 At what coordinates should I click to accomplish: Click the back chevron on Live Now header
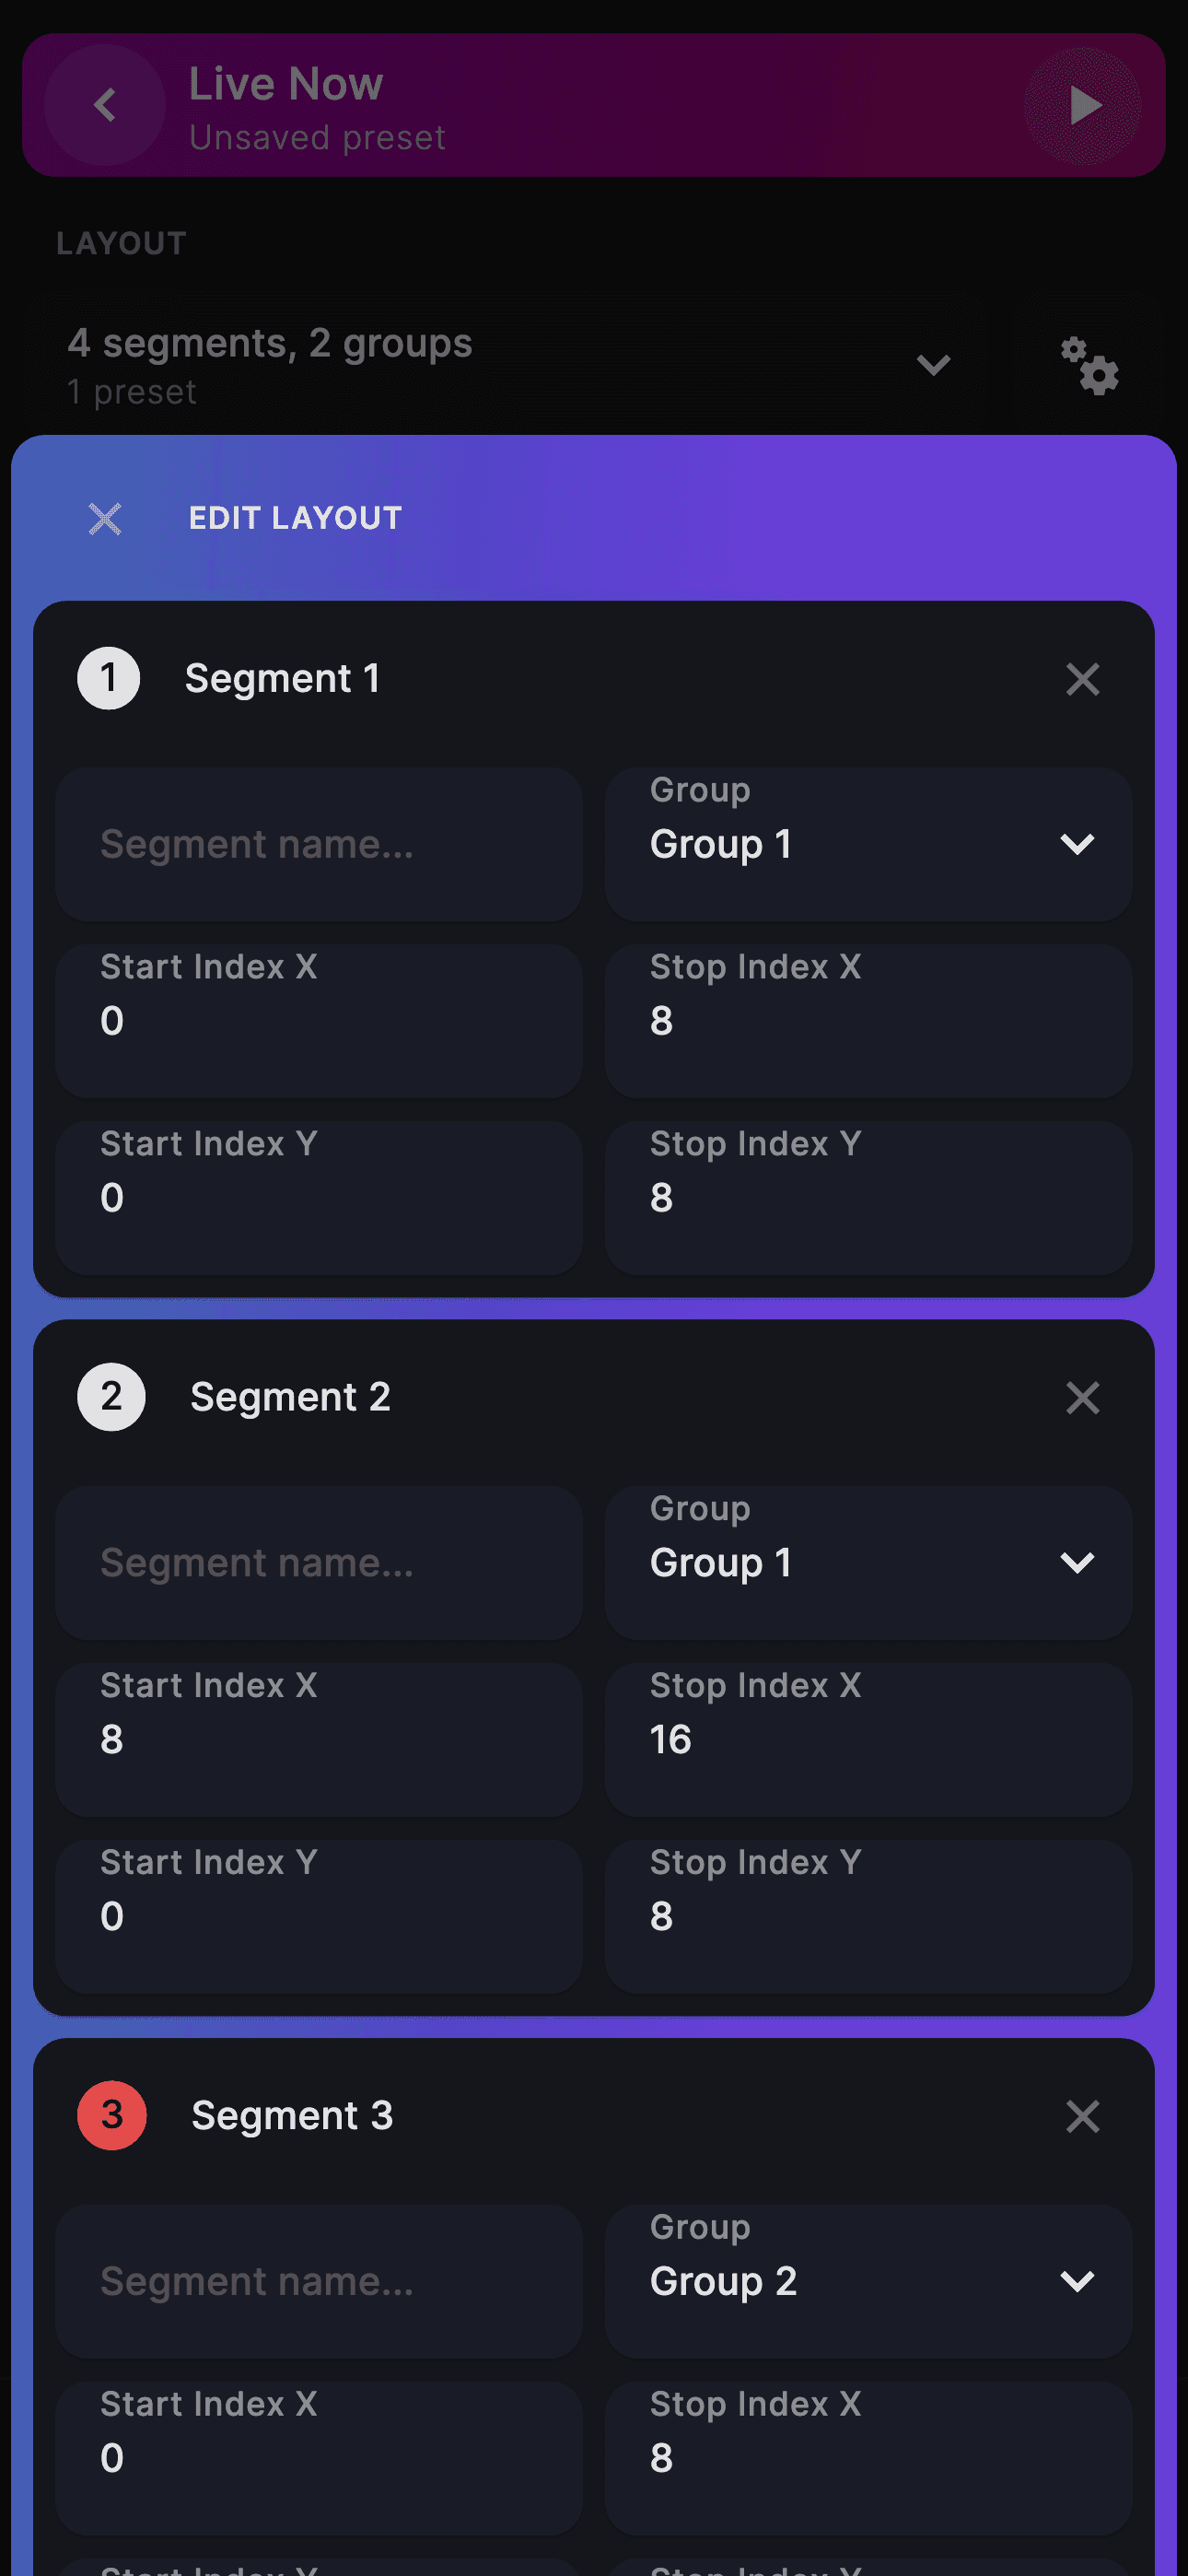[x=105, y=105]
